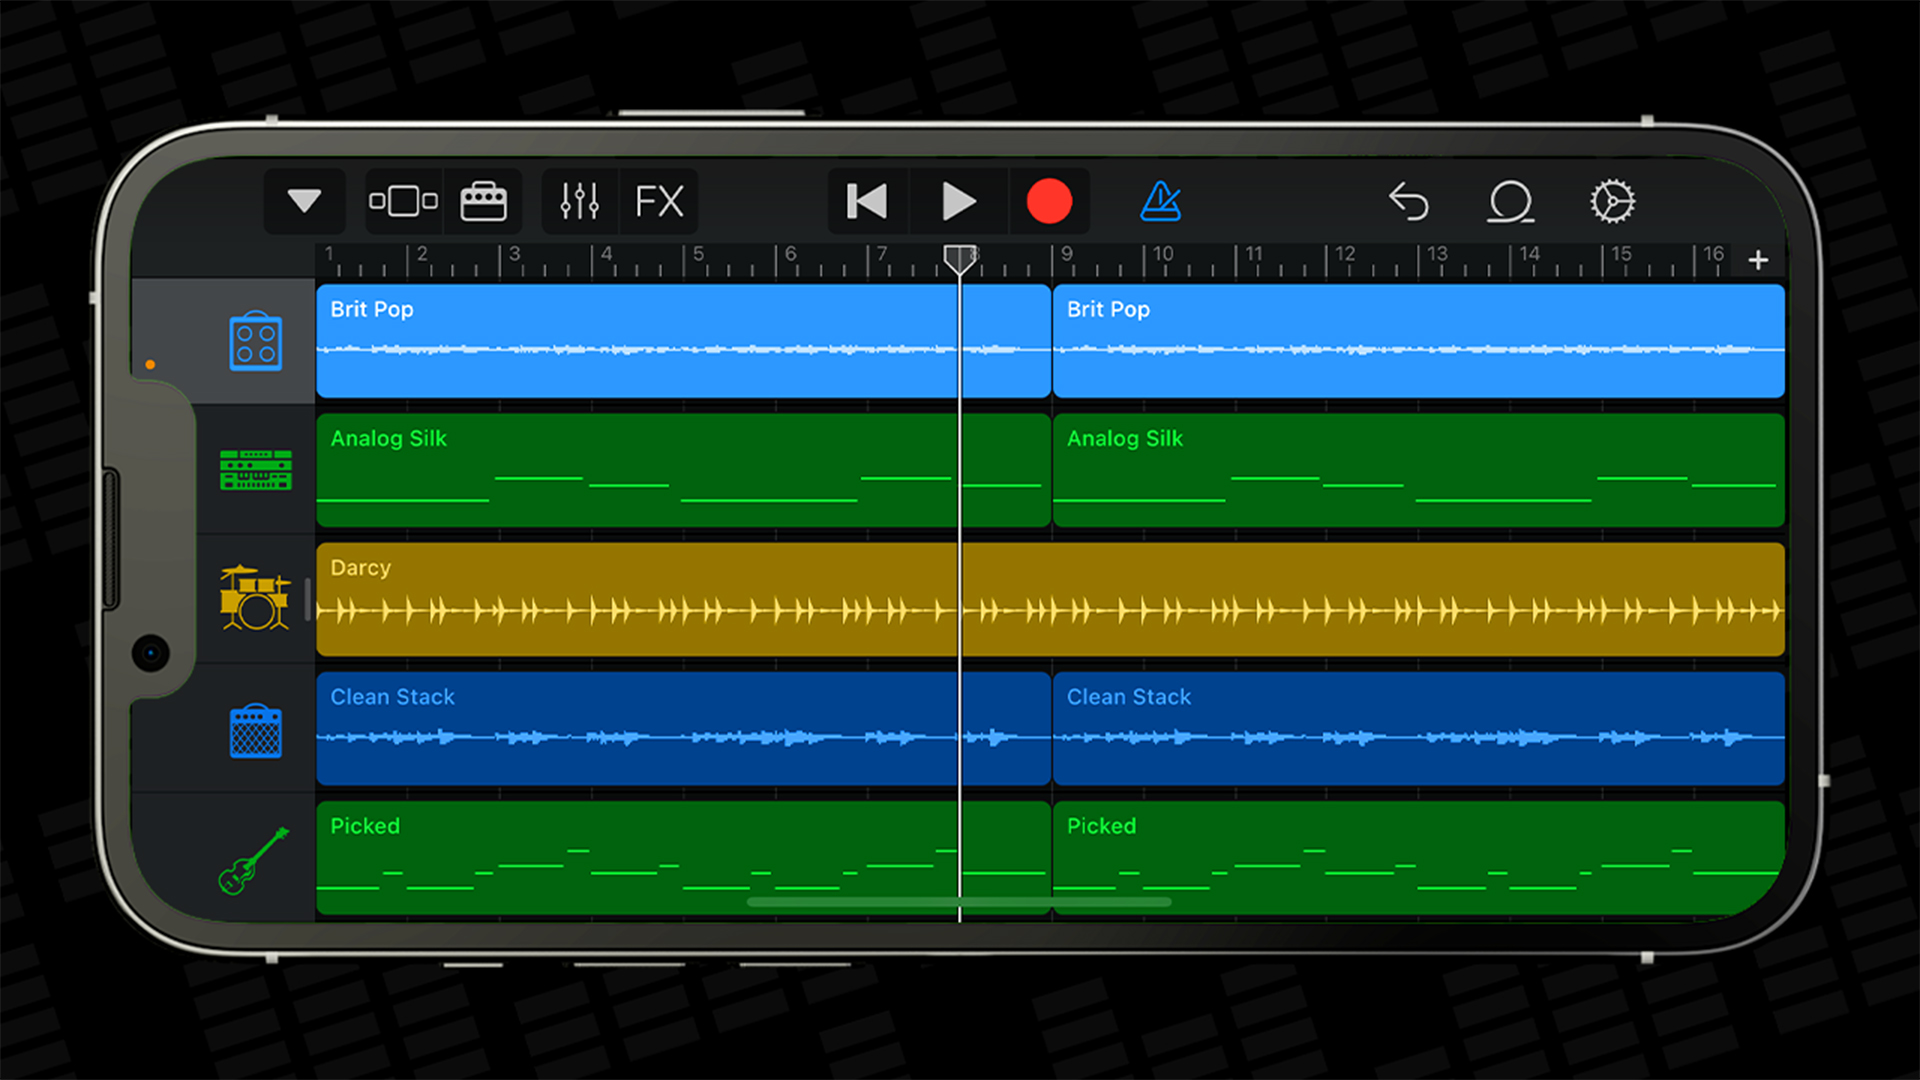
Task: Select the Clean Stack amp track icon
Action: click(256, 730)
